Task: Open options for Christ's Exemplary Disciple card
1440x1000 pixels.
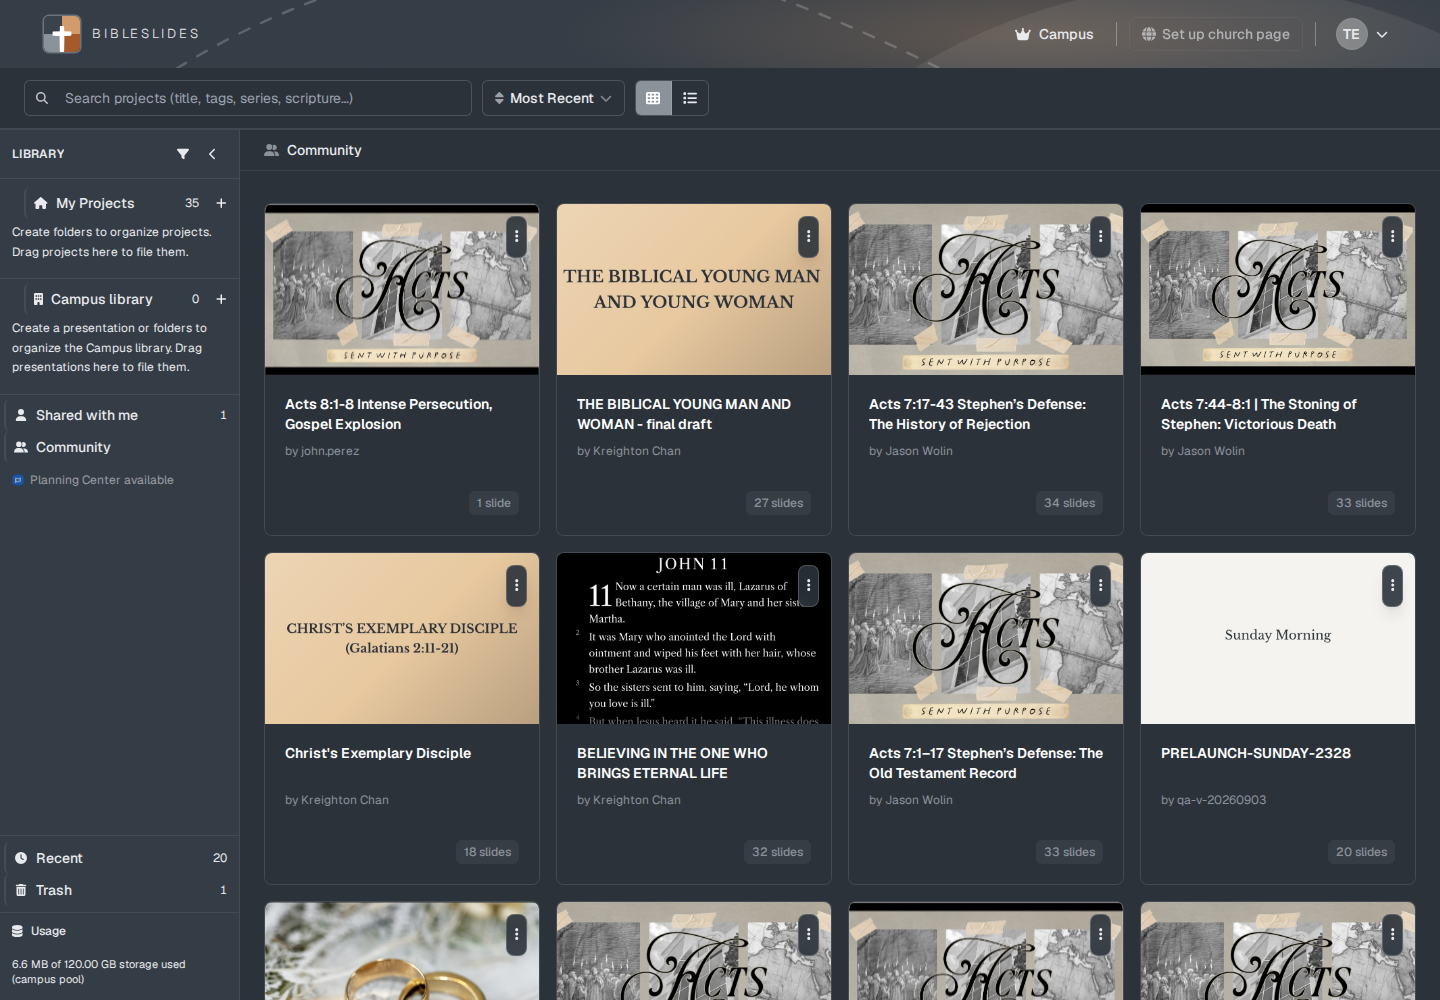Action: tap(516, 586)
